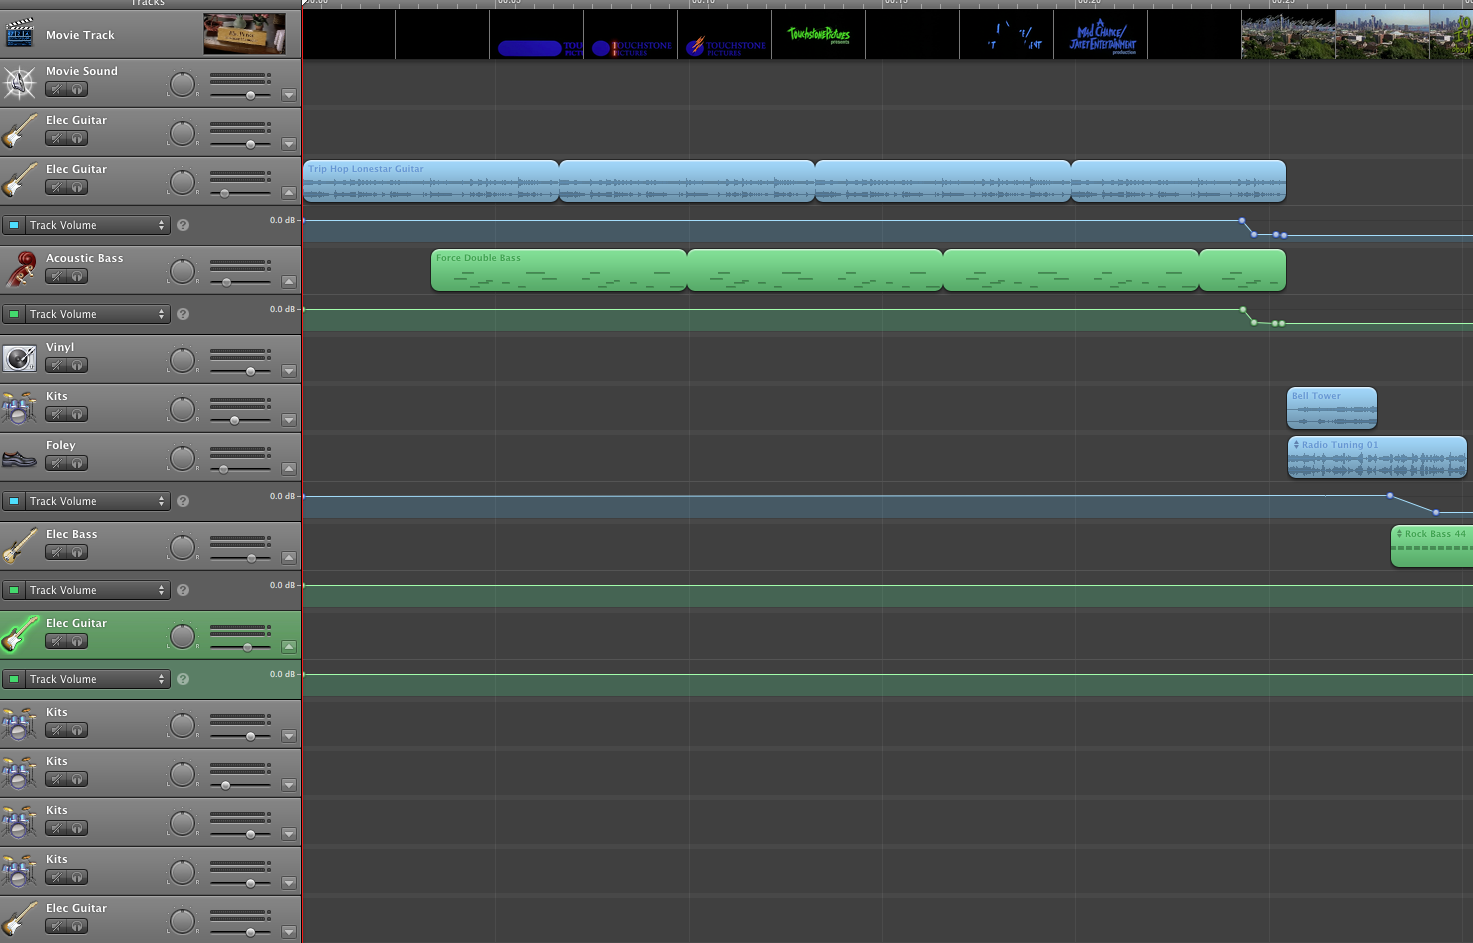Click the Mad Chance Jaret Entertainment movie frame
Image resolution: width=1473 pixels, height=943 pixels.
tap(1100, 35)
